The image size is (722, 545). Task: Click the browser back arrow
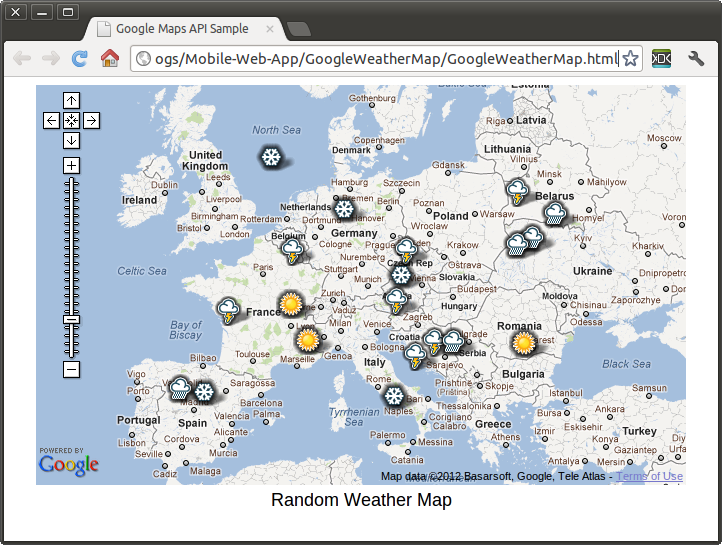point(22,58)
